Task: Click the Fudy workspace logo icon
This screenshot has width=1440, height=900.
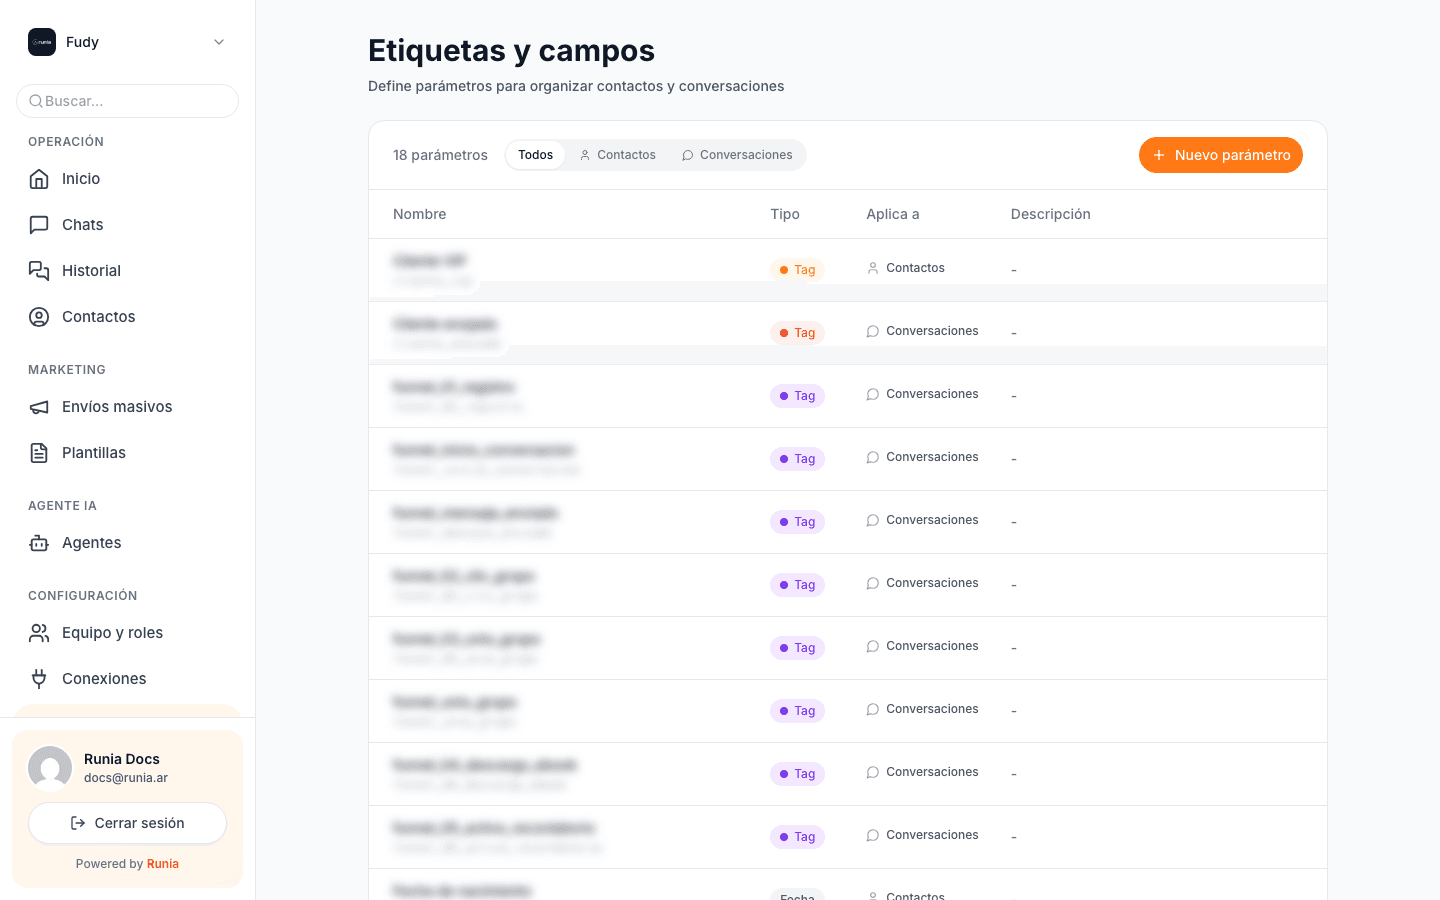Action: click(x=42, y=42)
